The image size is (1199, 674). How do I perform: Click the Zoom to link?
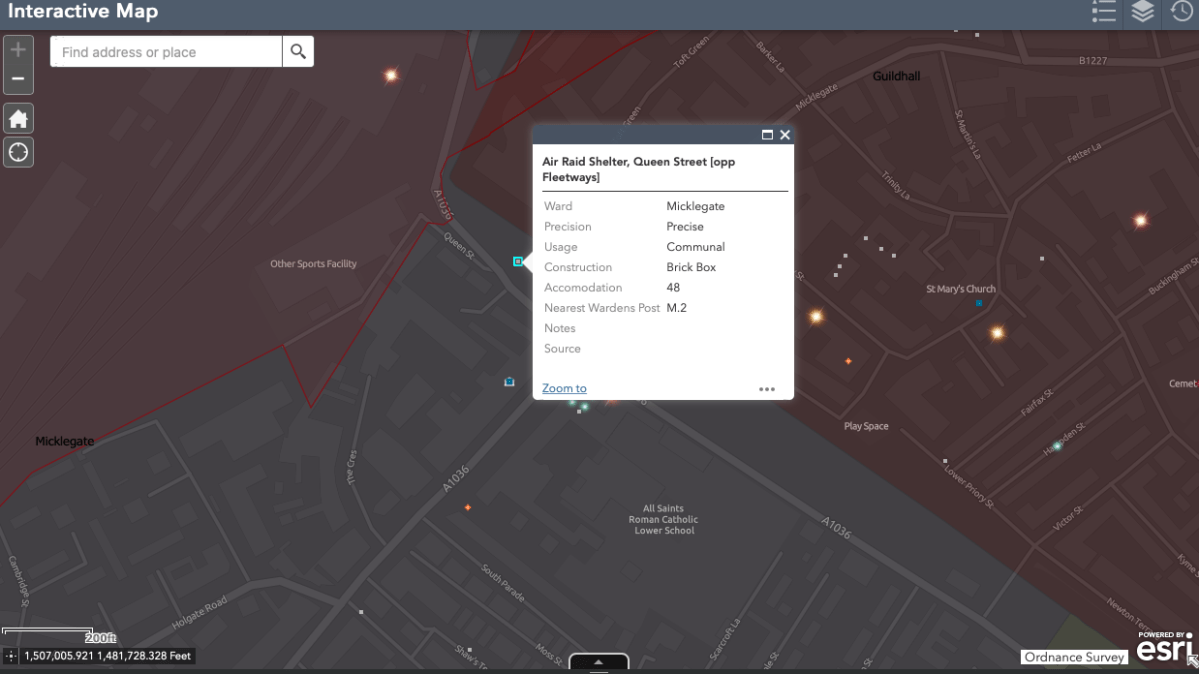click(563, 388)
